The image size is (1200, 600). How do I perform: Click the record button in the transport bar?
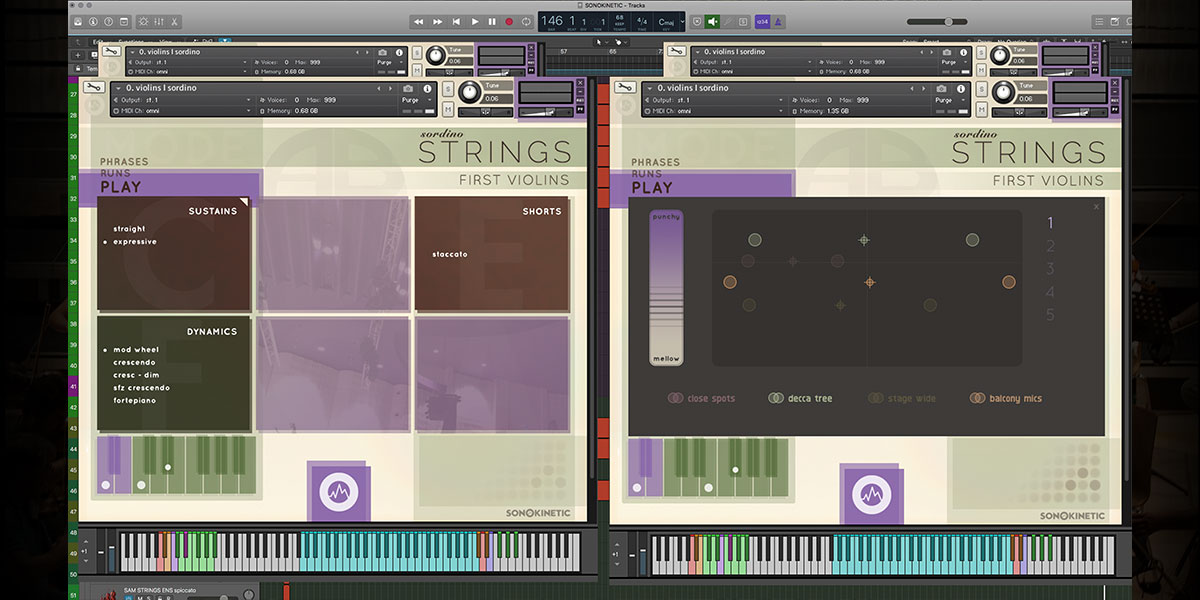(x=509, y=21)
